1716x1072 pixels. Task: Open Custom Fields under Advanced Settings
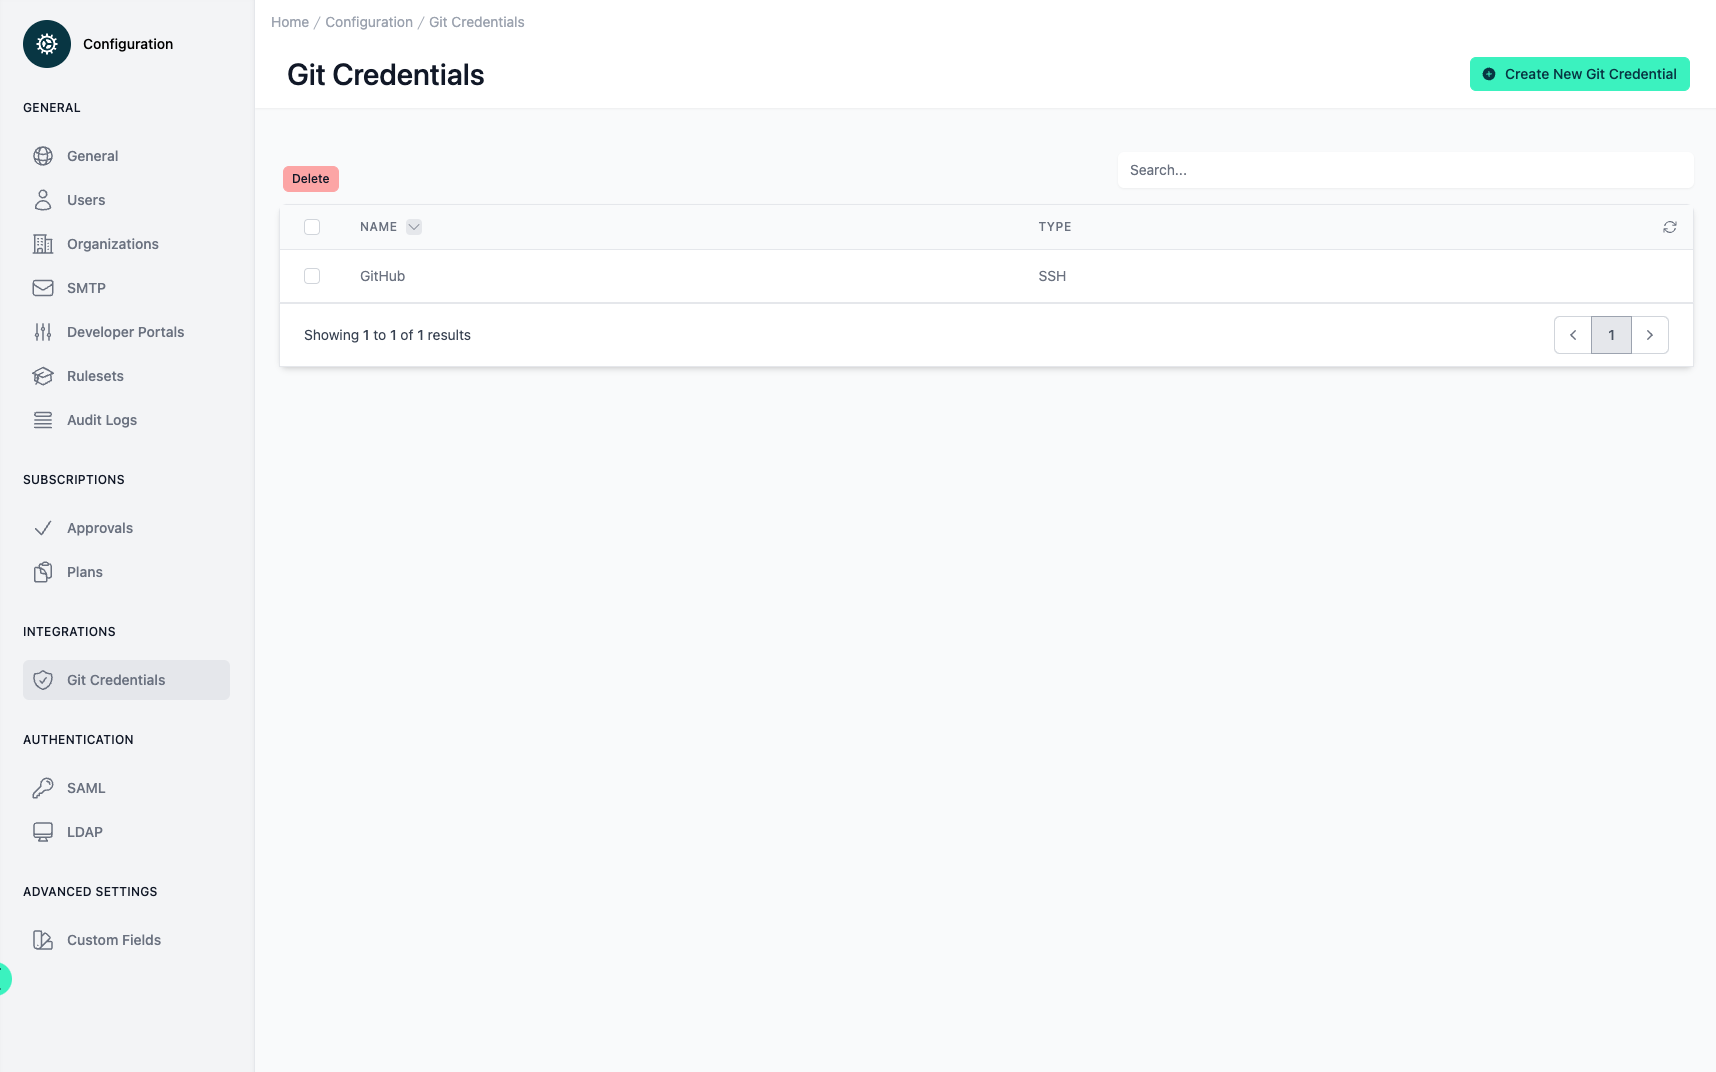click(x=113, y=940)
